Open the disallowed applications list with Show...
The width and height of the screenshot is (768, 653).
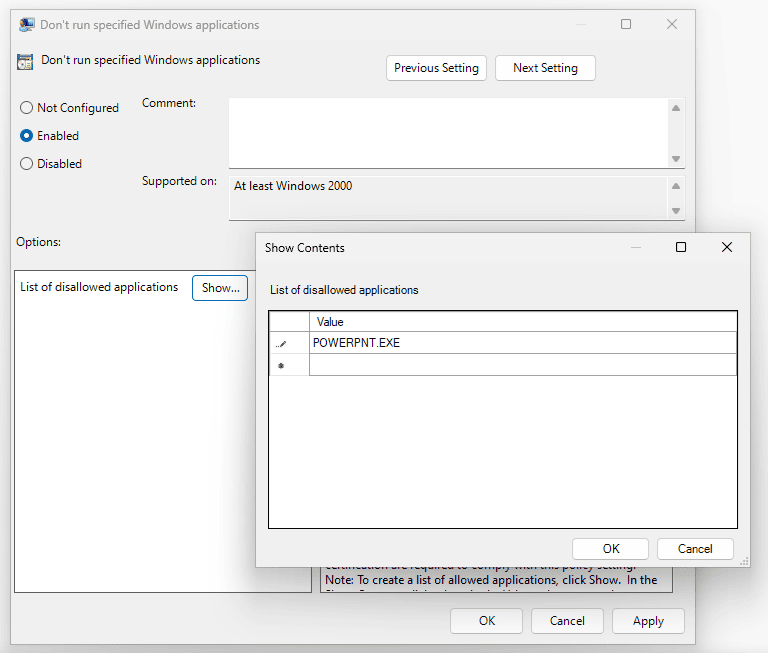point(220,288)
